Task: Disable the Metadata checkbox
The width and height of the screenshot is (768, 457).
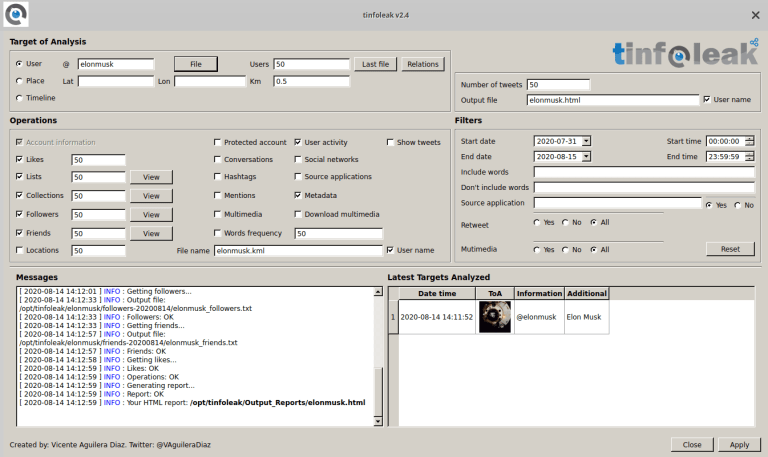Action: tap(297, 195)
